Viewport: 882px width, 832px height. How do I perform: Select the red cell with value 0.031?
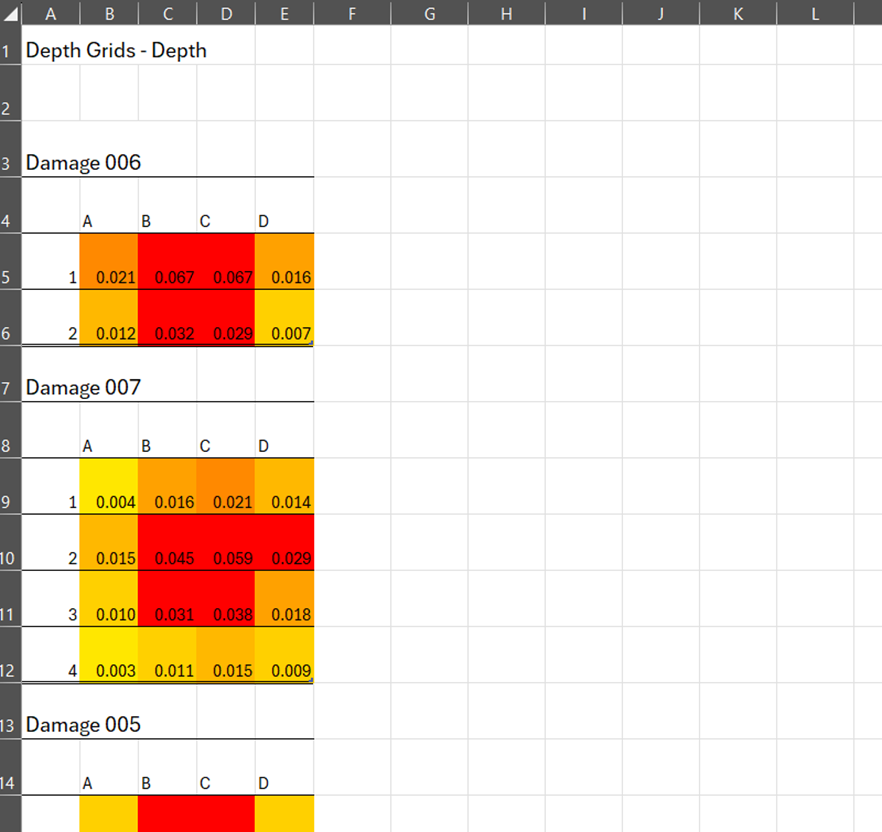(168, 599)
